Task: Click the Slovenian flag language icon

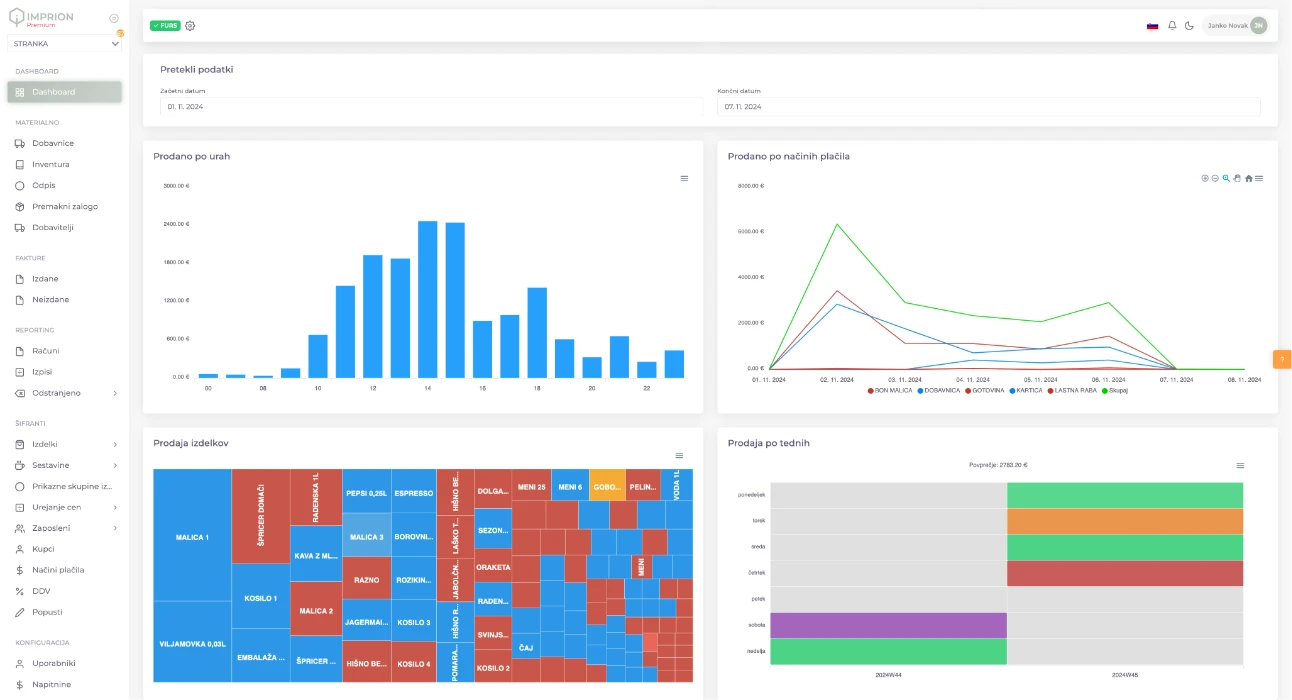Action: (1152, 25)
